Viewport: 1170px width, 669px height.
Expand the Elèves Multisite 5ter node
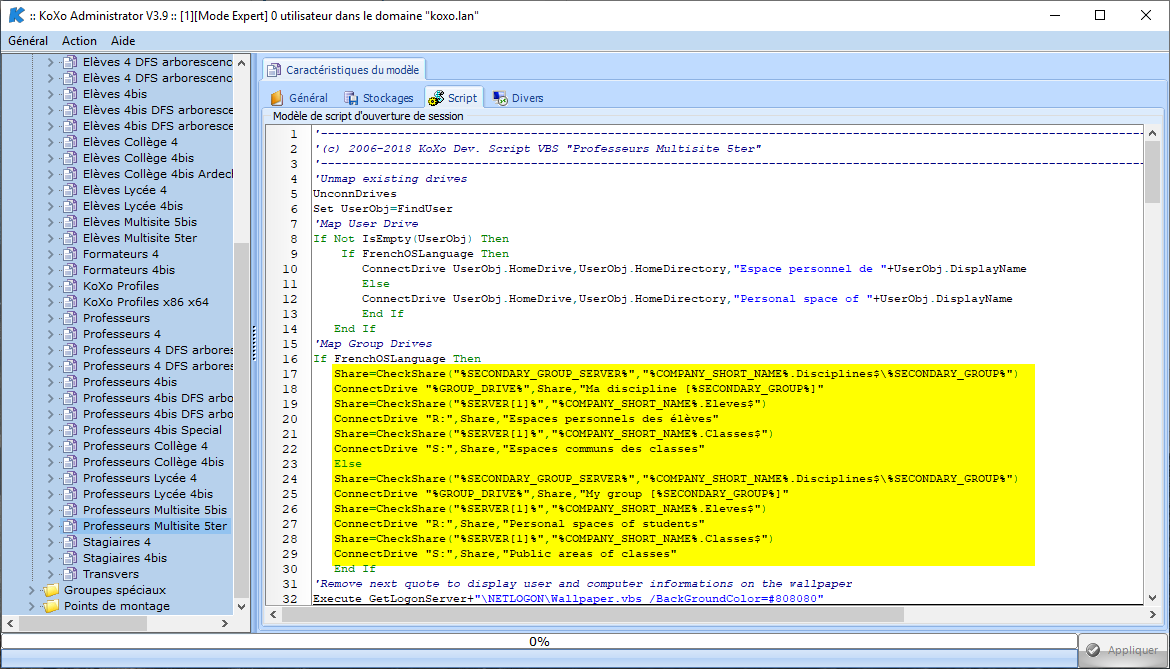tap(51, 238)
